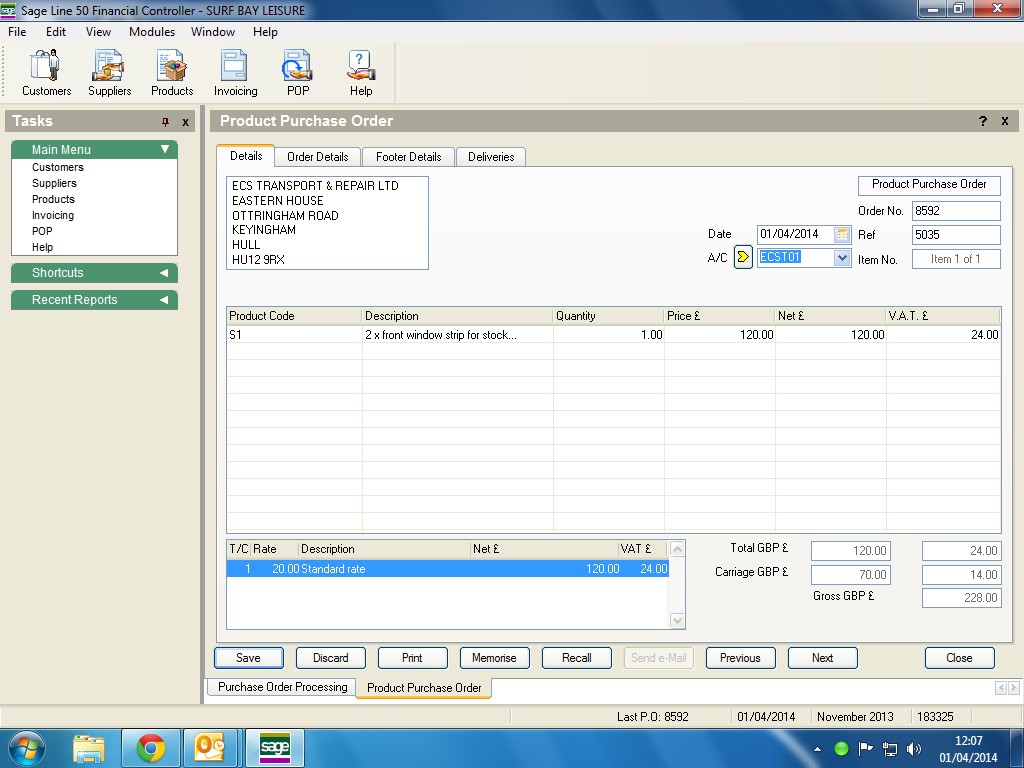Click the Ref input field

coord(955,235)
